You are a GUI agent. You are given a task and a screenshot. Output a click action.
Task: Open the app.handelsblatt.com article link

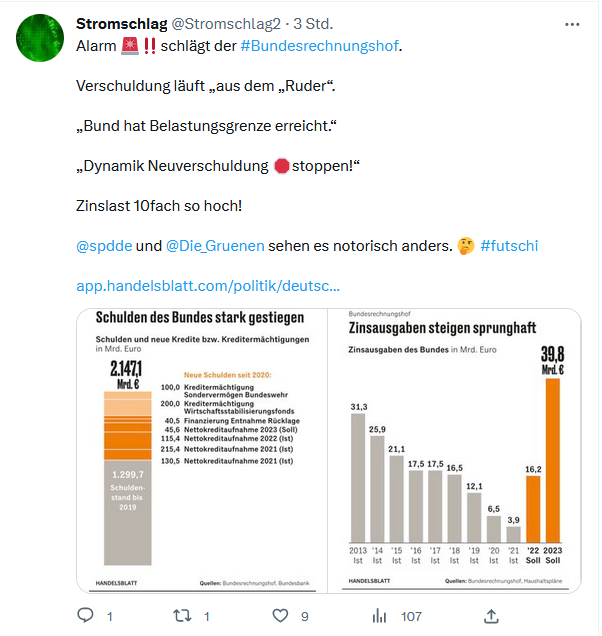point(208,286)
